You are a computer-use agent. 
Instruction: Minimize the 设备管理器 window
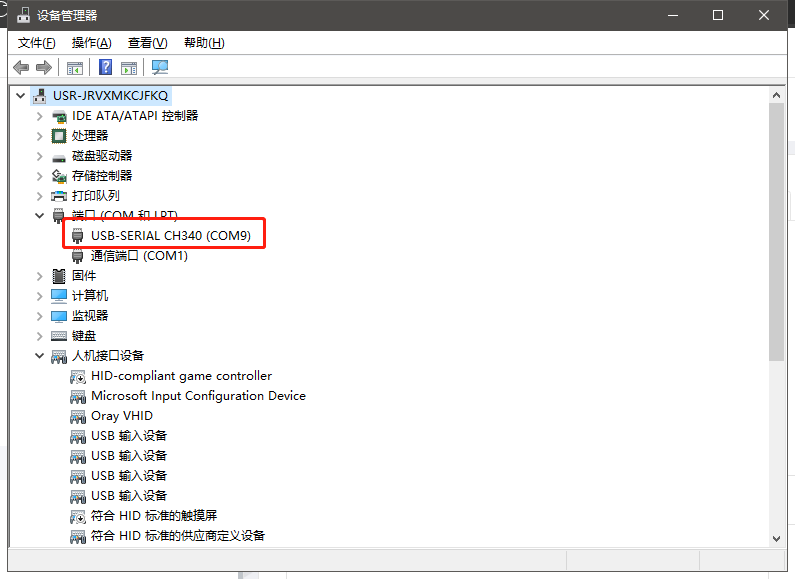point(673,15)
